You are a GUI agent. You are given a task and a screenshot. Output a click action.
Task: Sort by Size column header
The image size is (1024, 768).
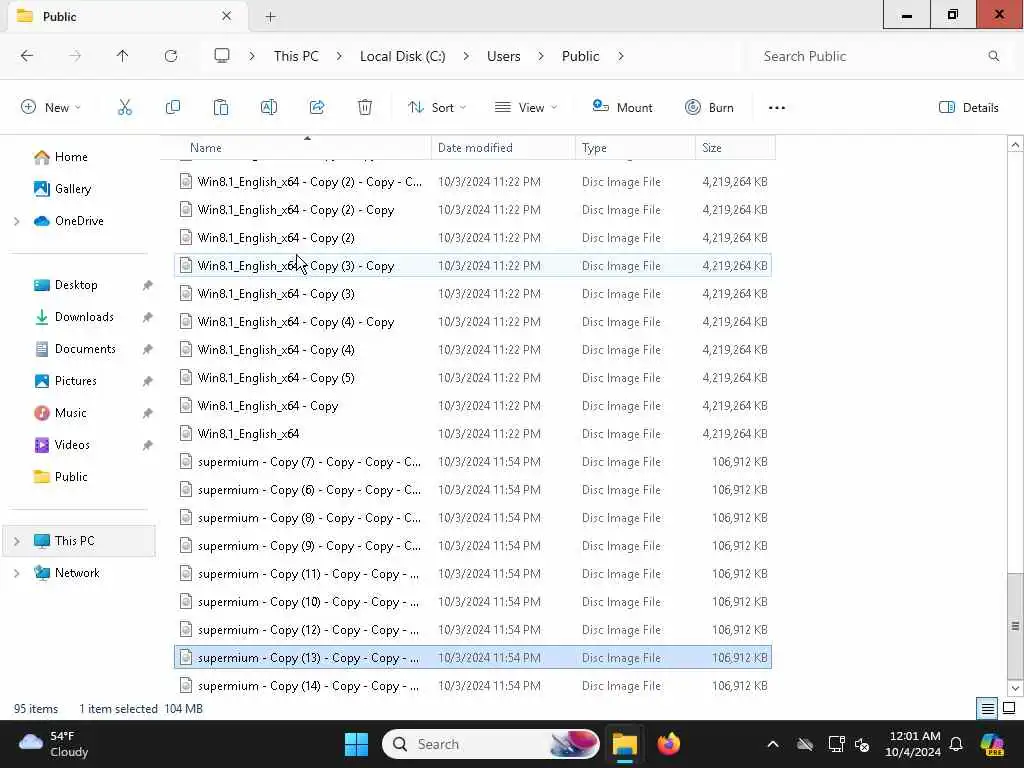pos(735,148)
